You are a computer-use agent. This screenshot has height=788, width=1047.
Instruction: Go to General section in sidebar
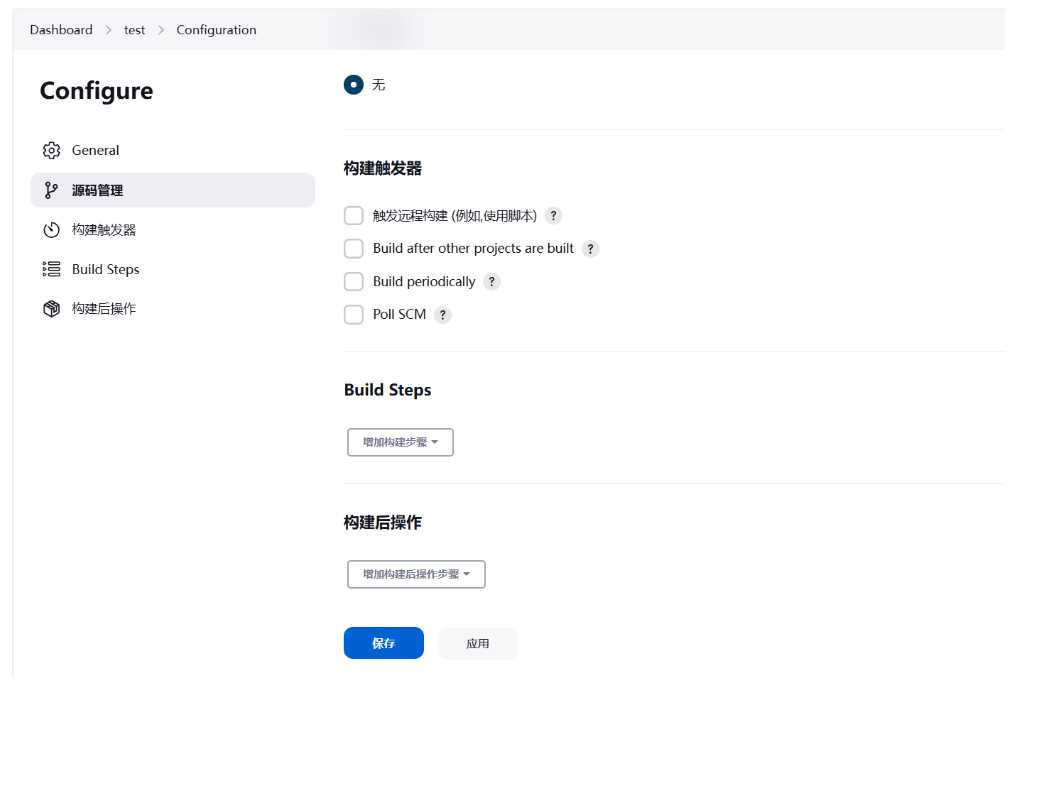[172, 150]
